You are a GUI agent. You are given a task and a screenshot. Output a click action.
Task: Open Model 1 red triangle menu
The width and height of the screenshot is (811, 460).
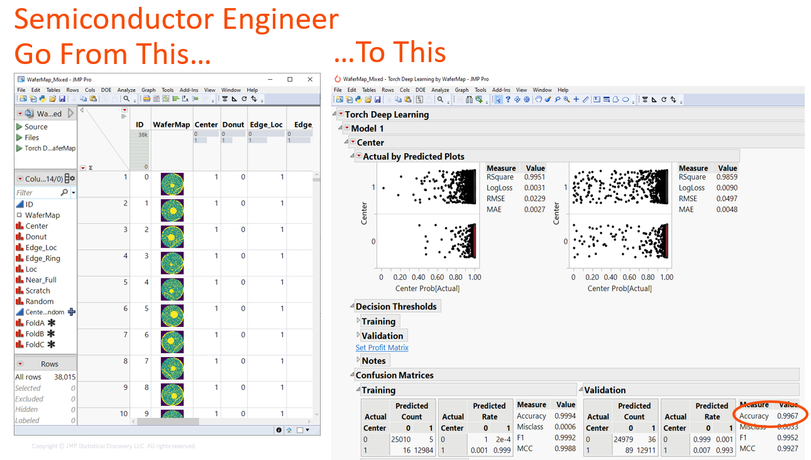tap(347, 128)
